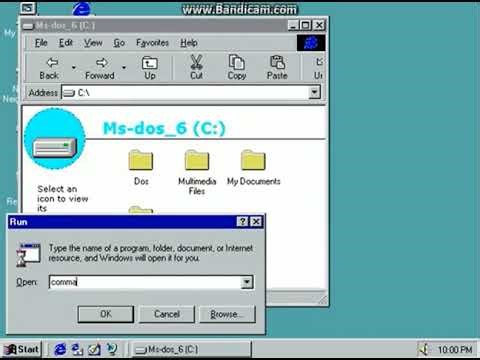Click the View Channels Quick Launch icon

pyautogui.click(x=112, y=349)
